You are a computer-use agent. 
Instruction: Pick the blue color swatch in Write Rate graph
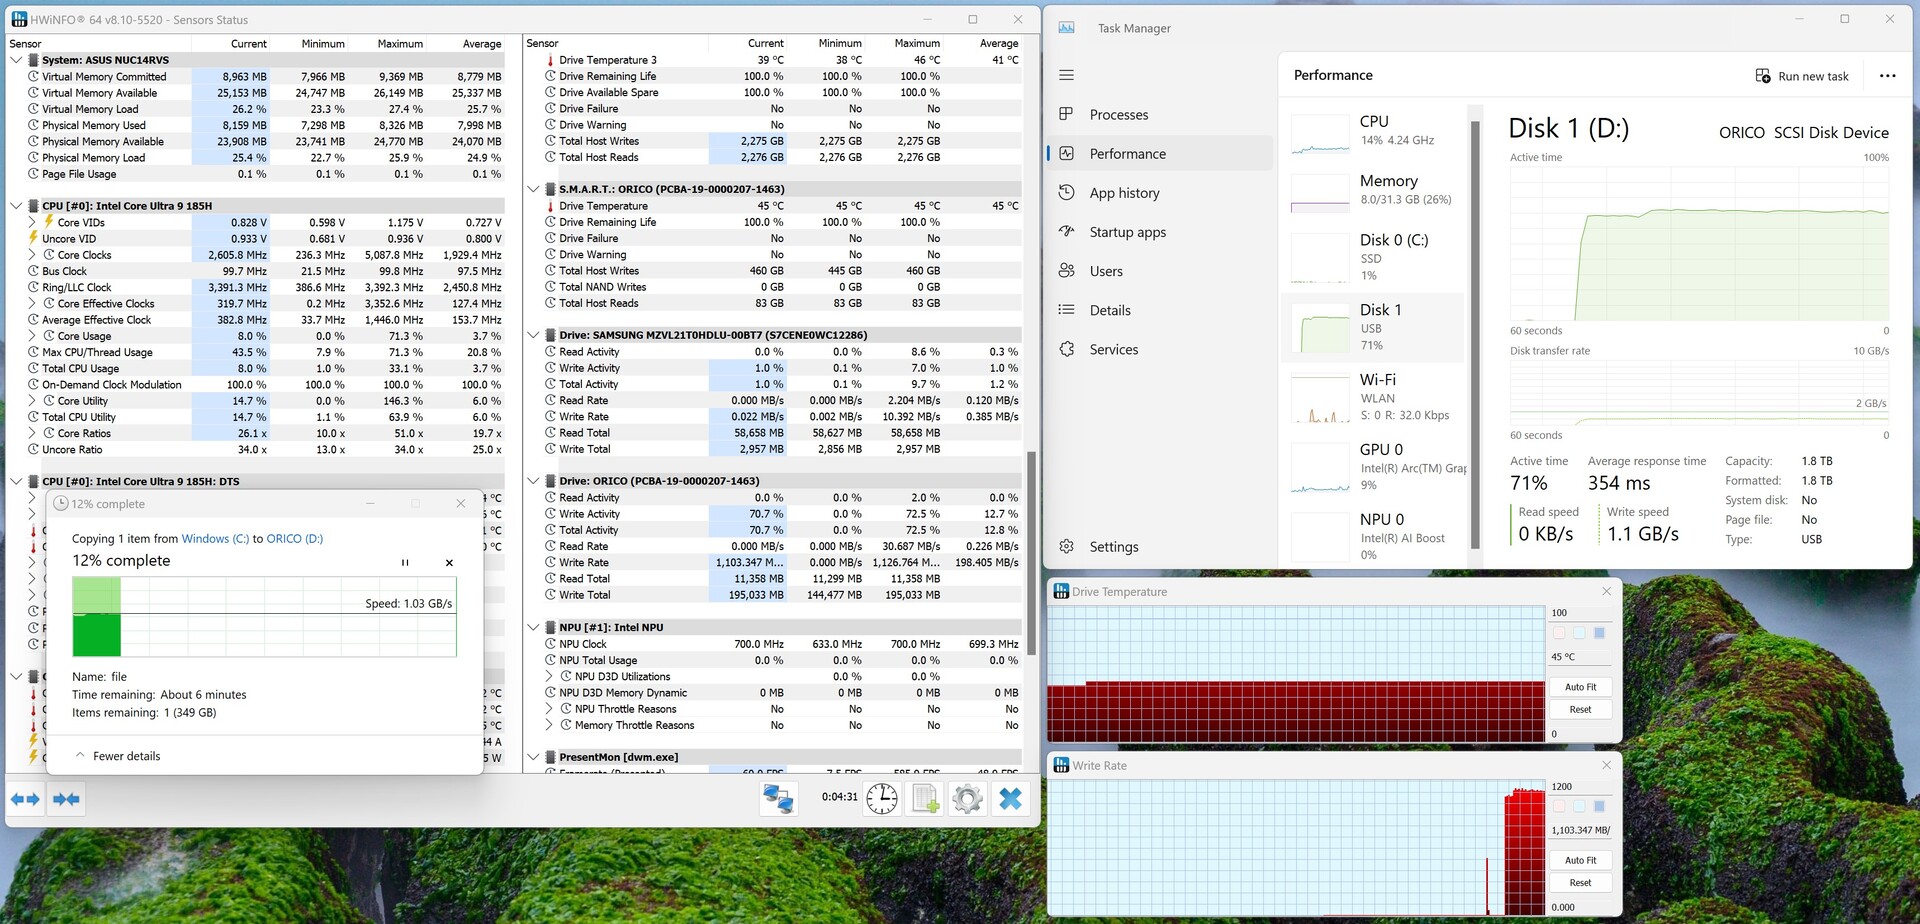(x=1599, y=806)
